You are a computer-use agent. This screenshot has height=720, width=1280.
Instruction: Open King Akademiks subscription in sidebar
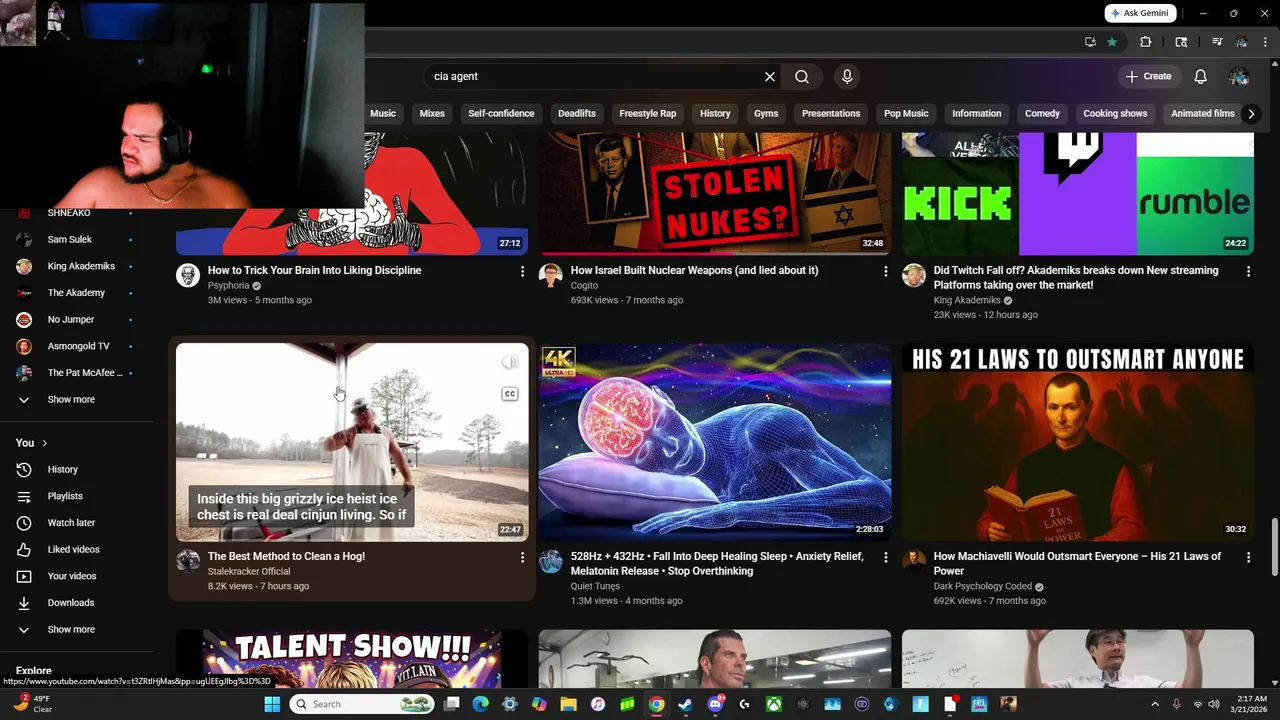(77, 267)
